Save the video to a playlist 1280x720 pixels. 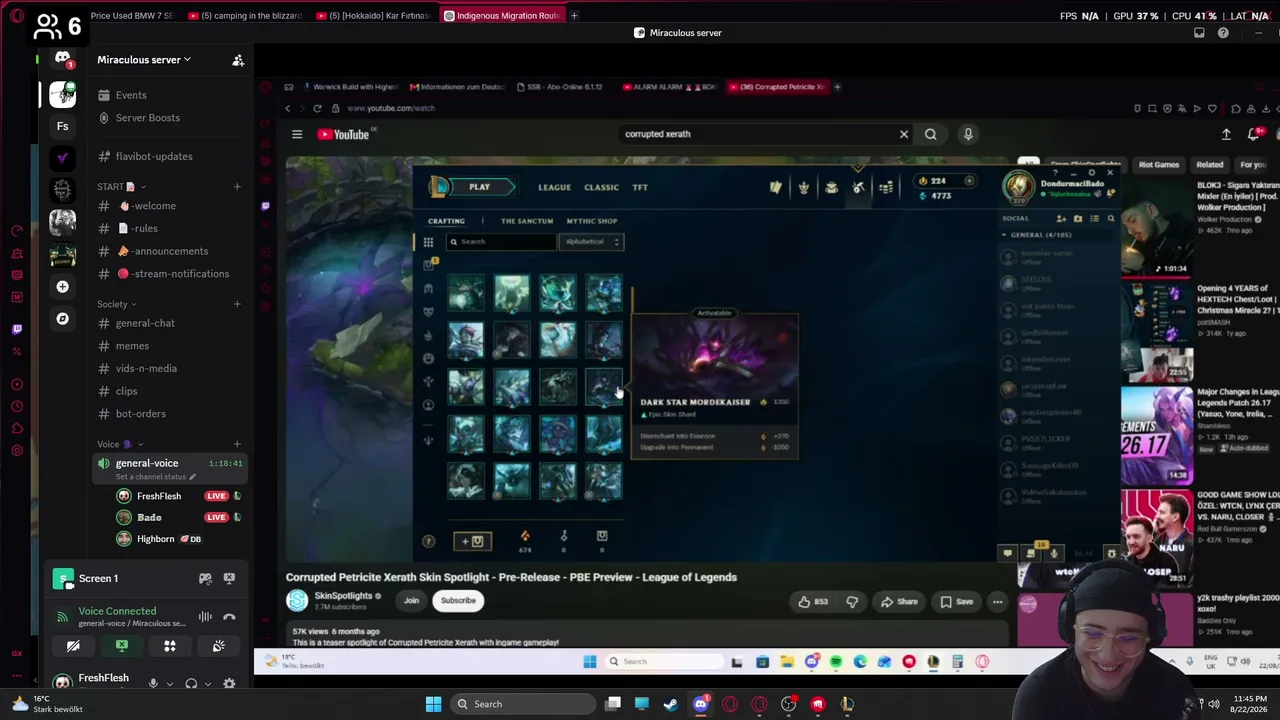[956, 601]
